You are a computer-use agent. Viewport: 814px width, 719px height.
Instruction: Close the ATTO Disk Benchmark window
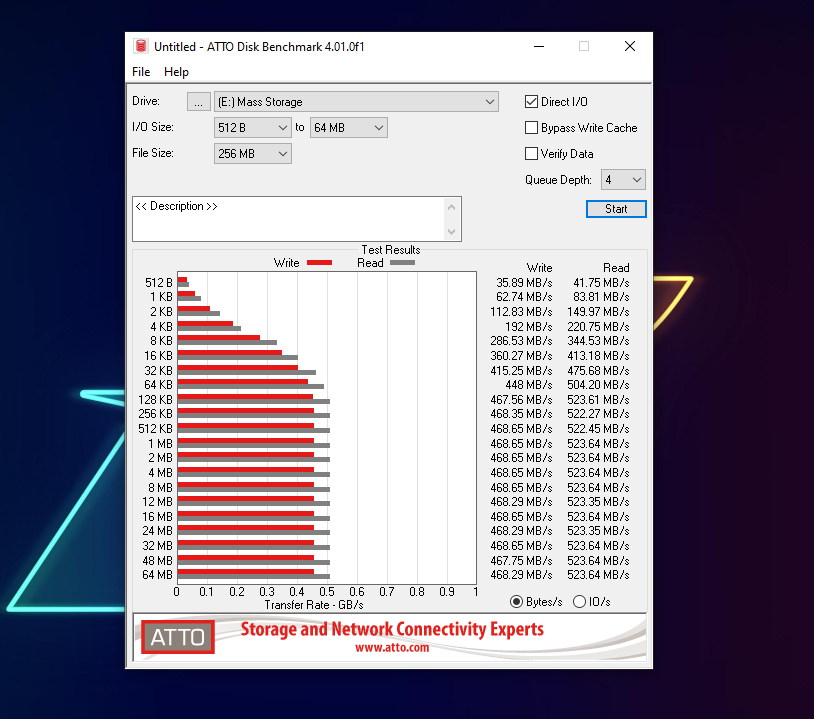[x=630, y=46]
